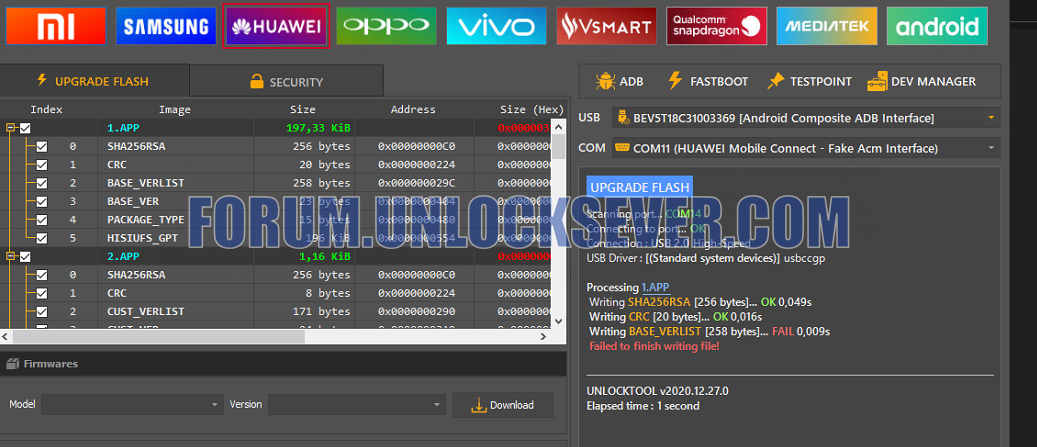1037x447 pixels.
Task: Open the Fastboot tools
Action: (708, 81)
